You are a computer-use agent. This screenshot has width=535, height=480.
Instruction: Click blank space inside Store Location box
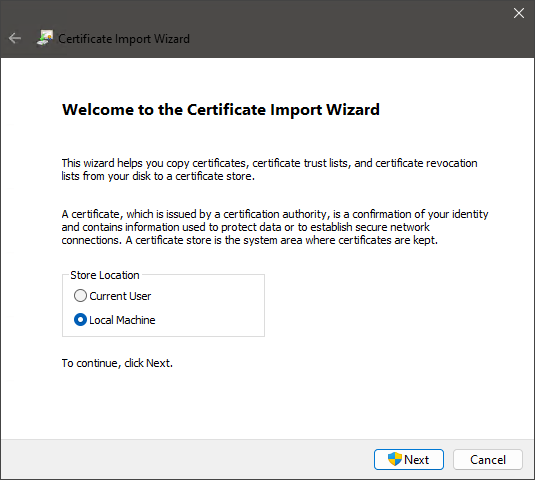pos(212,307)
